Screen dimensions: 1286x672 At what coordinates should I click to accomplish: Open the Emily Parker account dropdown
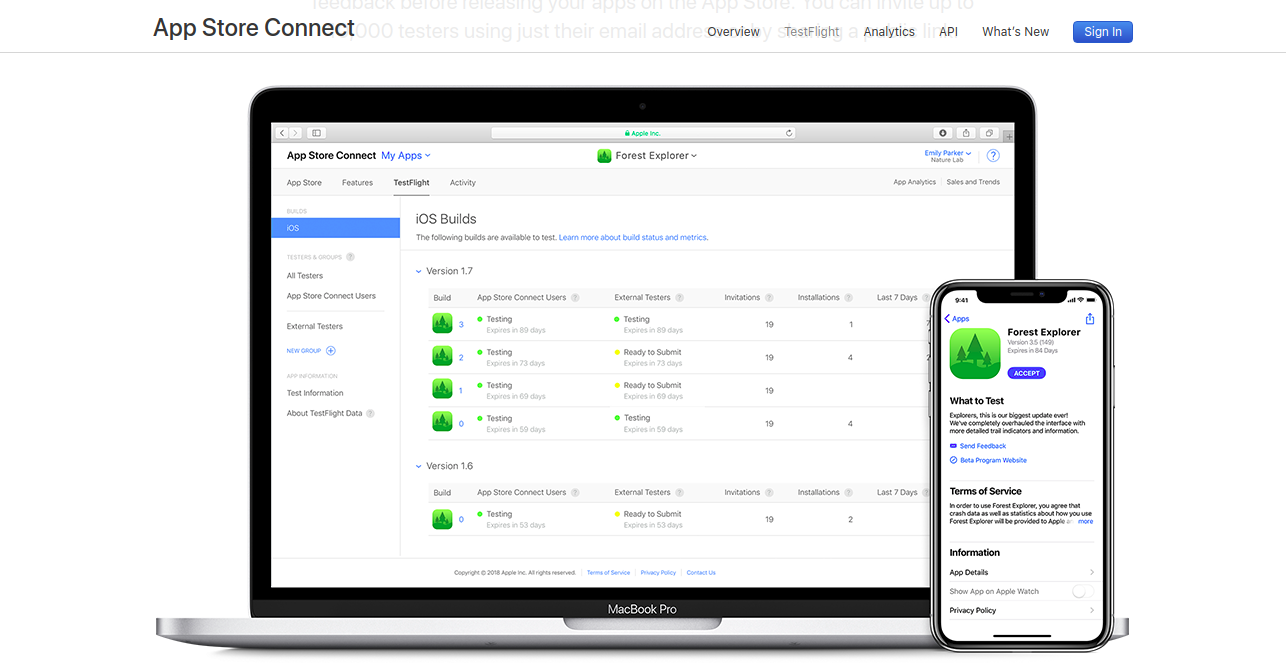coord(948,153)
